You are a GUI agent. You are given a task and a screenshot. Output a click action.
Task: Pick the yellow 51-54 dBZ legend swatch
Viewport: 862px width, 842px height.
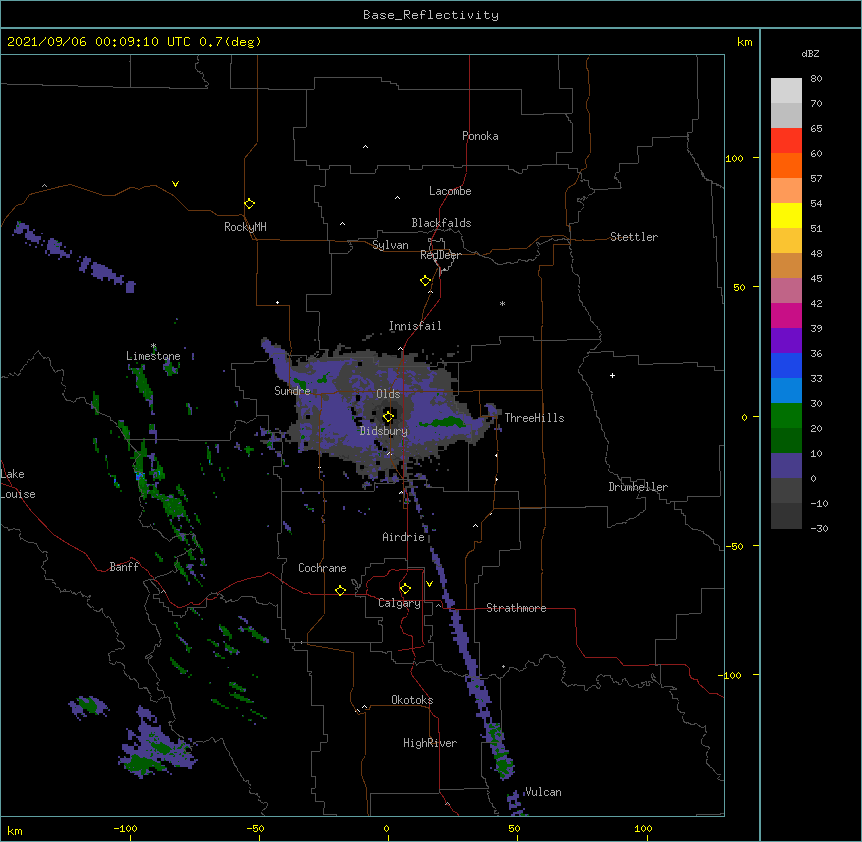click(x=786, y=215)
